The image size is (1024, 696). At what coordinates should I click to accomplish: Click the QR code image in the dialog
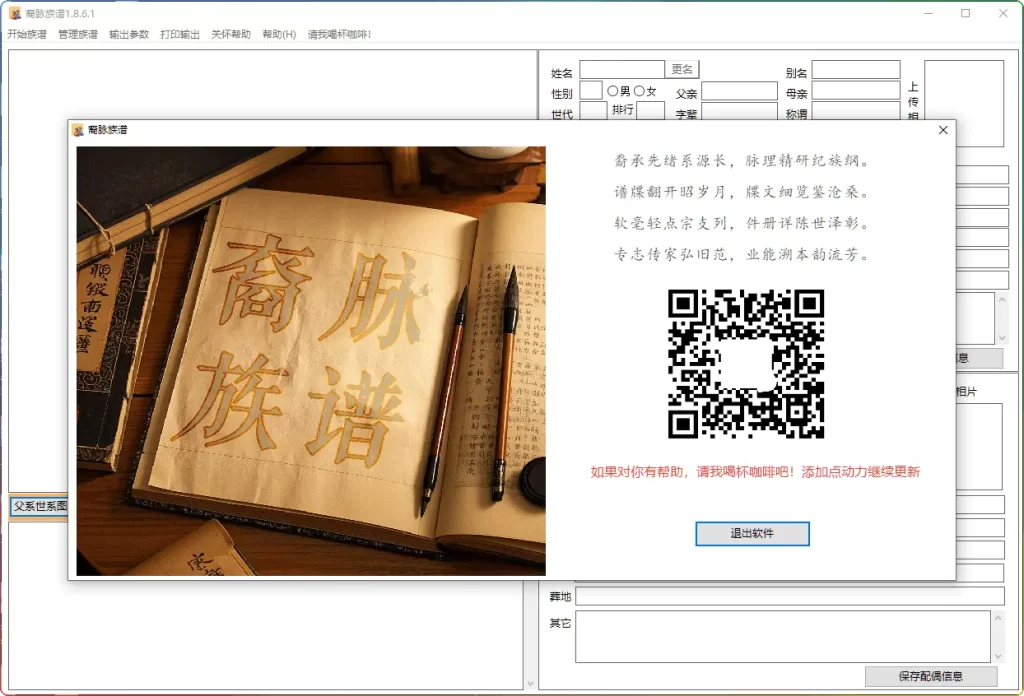(x=746, y=364)
